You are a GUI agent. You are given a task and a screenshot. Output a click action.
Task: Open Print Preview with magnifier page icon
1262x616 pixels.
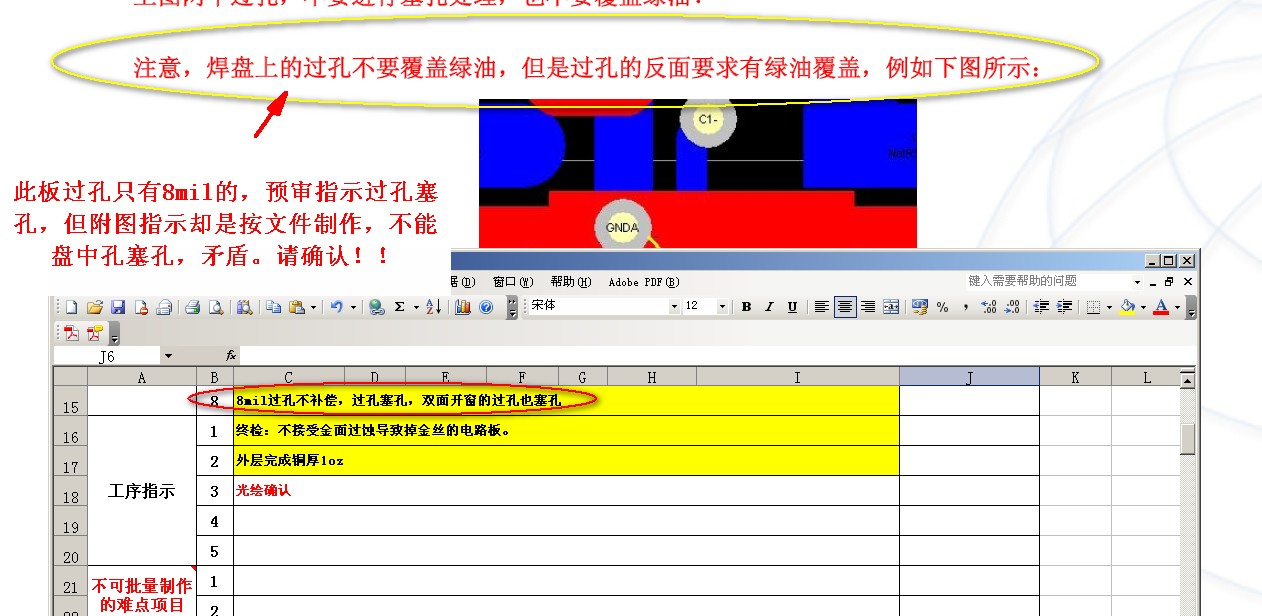pyautogui.click(x=216, y=307)
